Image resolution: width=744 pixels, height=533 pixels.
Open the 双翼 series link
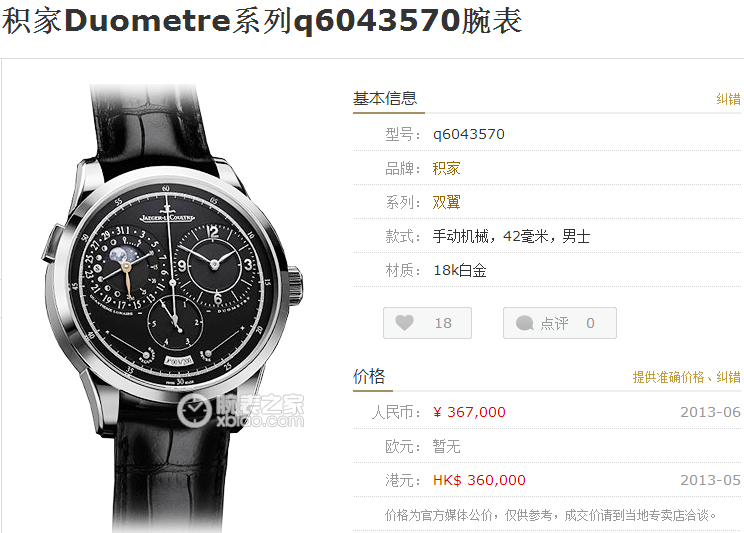click(446, 202)
